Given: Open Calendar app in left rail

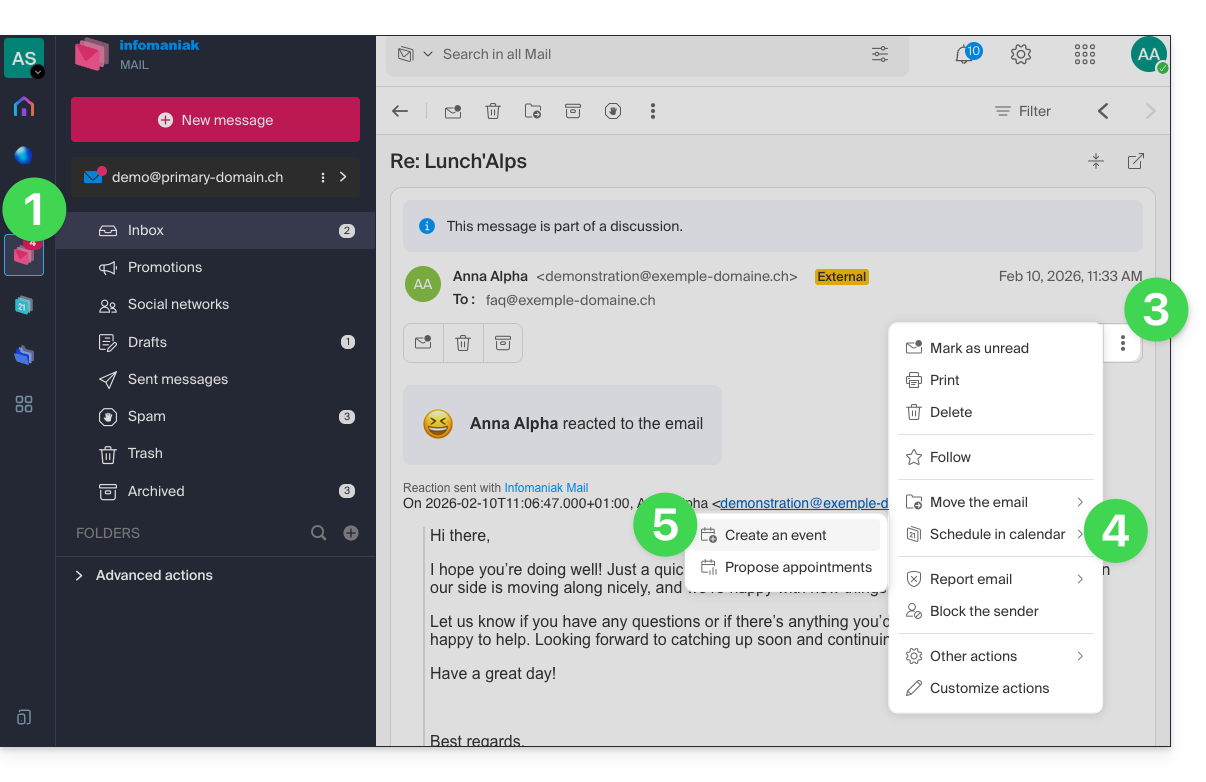Looking at the screenshot, I should (24, 305).
